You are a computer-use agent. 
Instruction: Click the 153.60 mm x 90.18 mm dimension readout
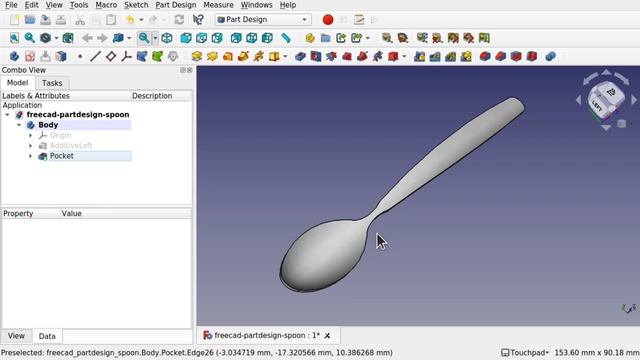tap(597, 352)
